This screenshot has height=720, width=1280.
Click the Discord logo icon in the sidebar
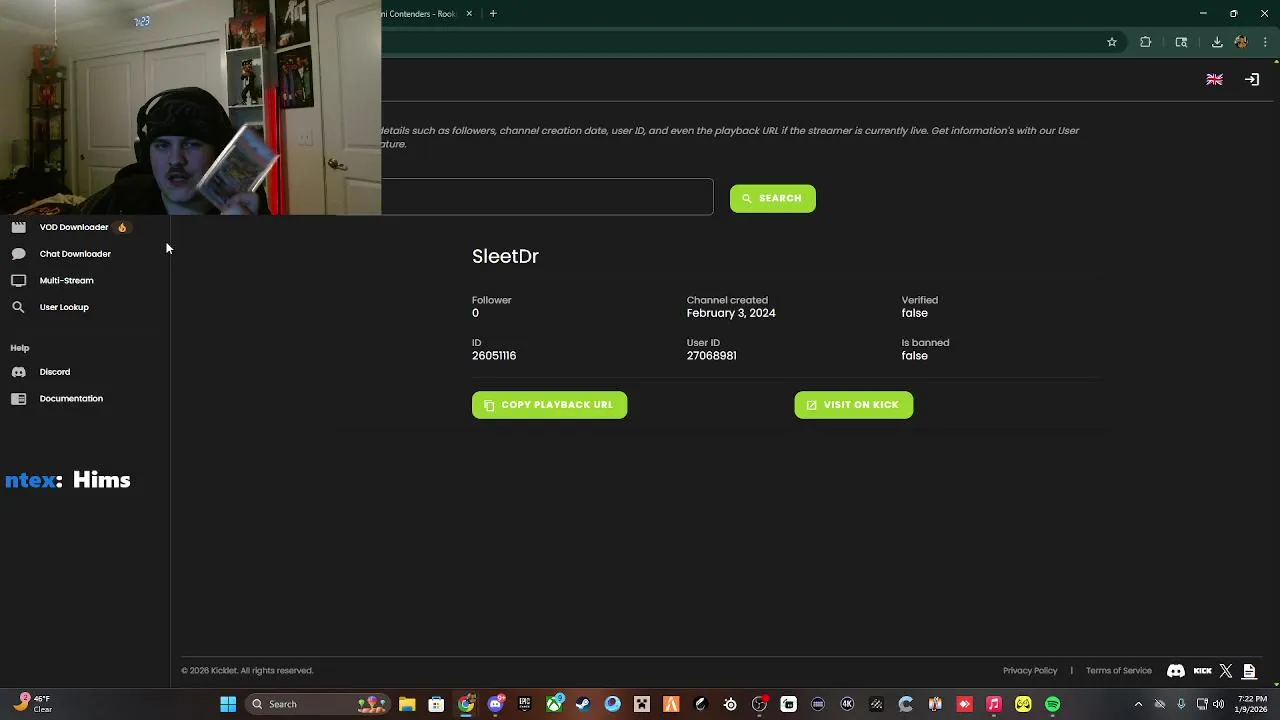tap(18, 372)
